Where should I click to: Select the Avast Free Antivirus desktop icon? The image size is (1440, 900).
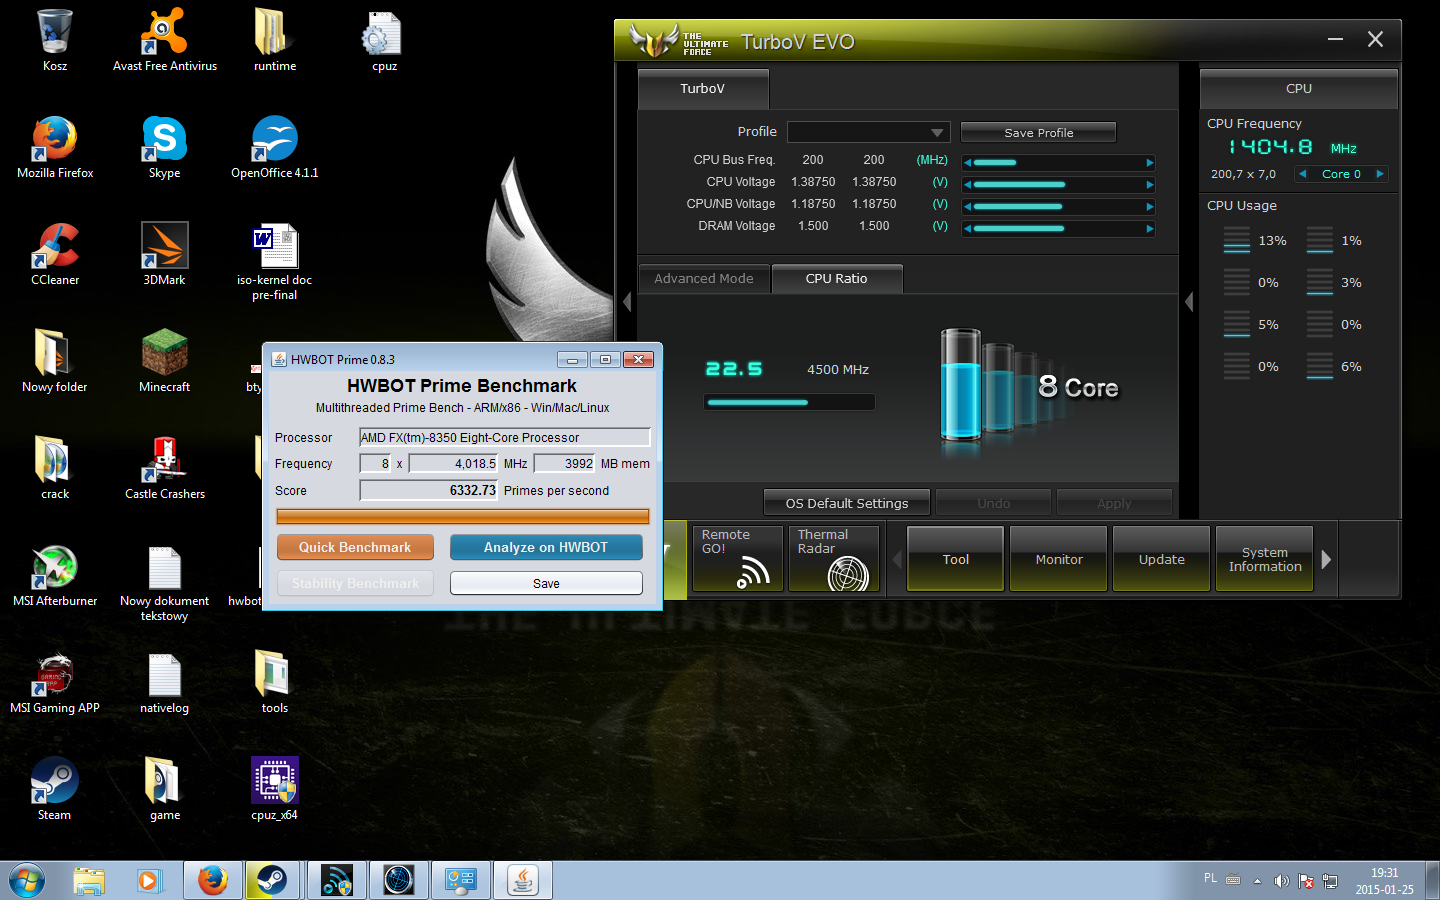coord(165,40)
